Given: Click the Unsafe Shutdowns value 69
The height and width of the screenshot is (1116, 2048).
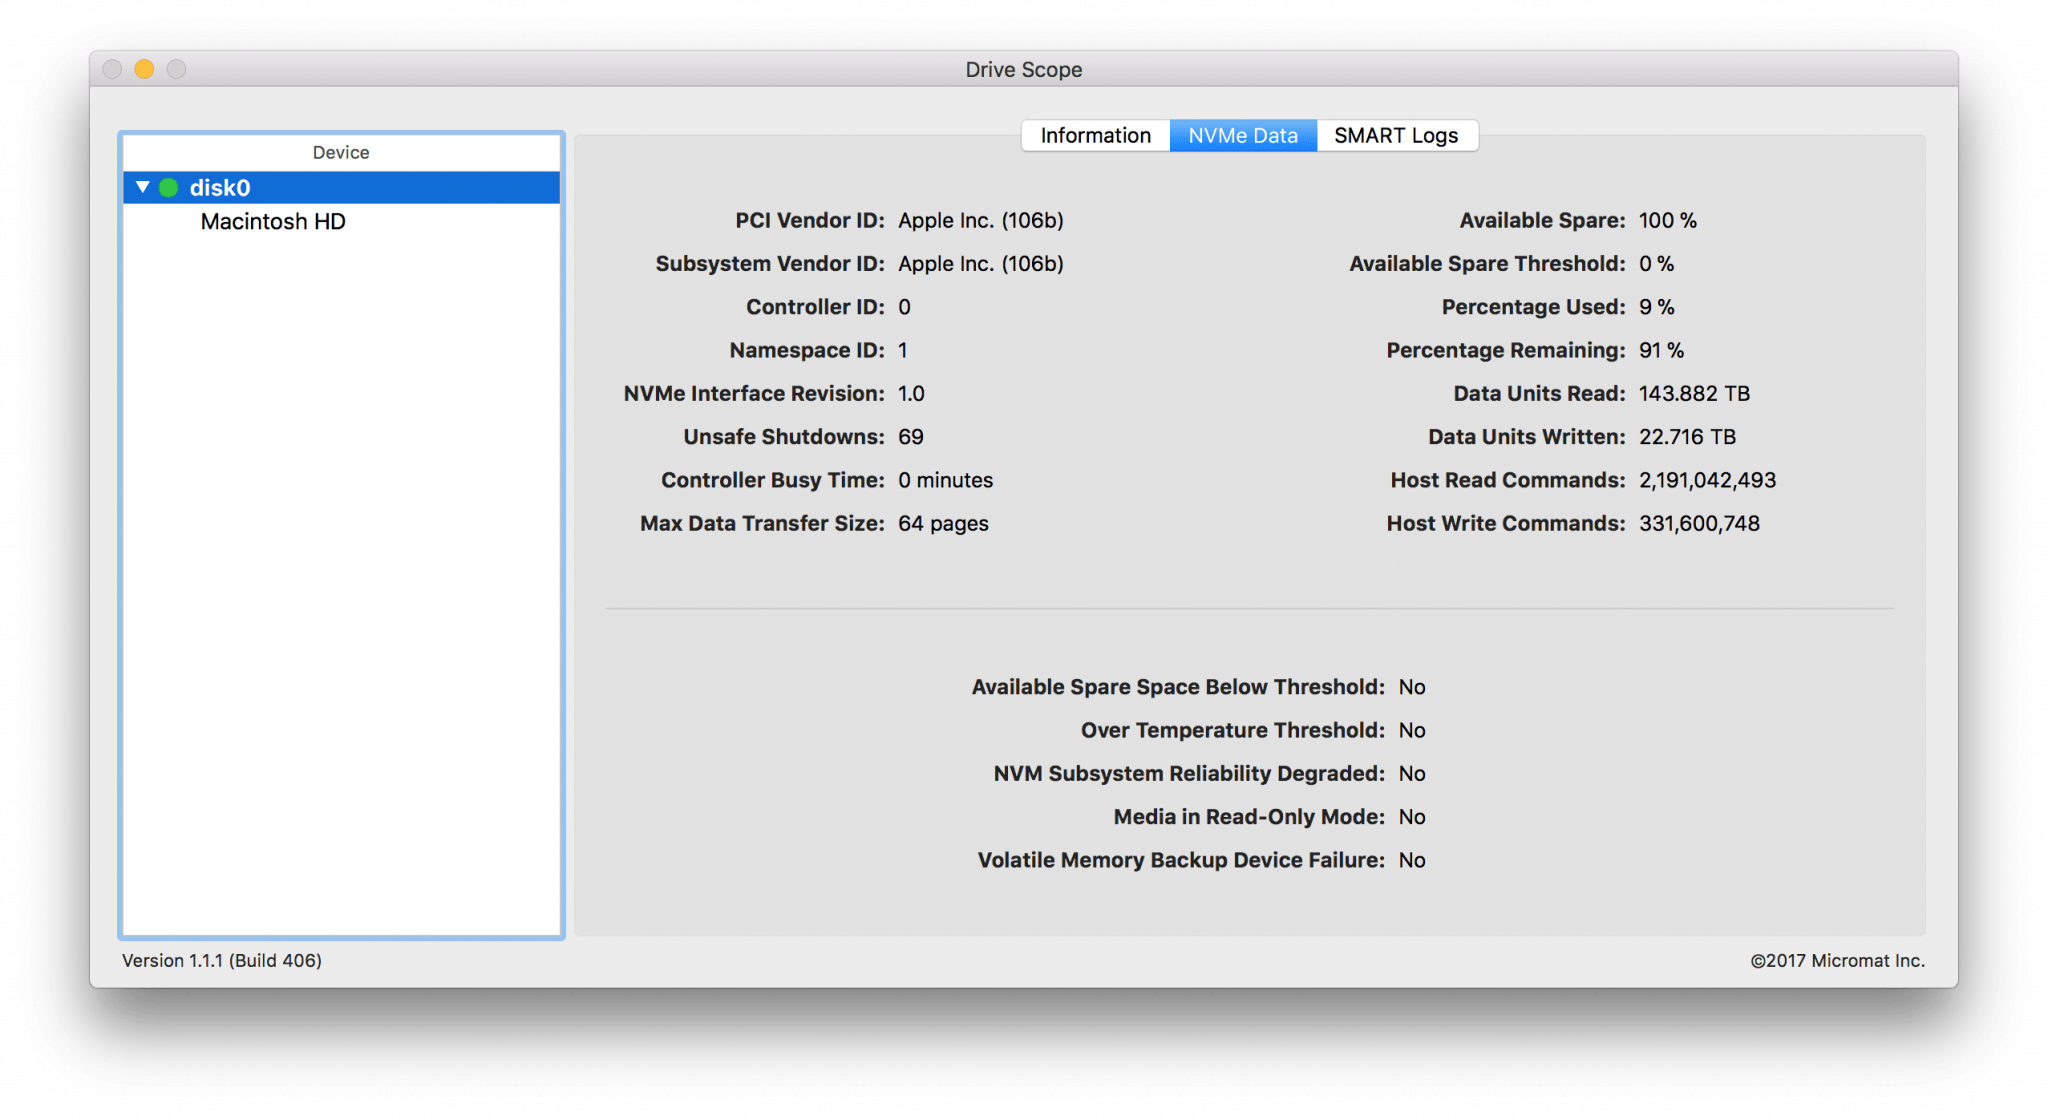Looking at the screenshot, I should (911, 437).
